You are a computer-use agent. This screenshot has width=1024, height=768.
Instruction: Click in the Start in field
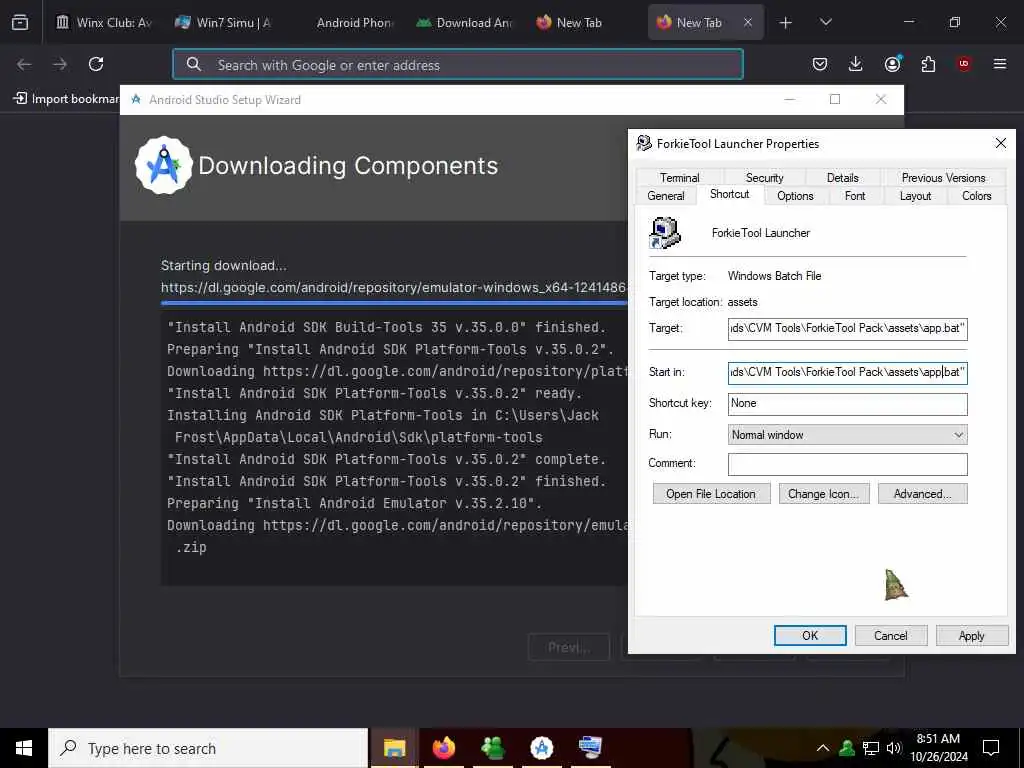tap(847, 372)
